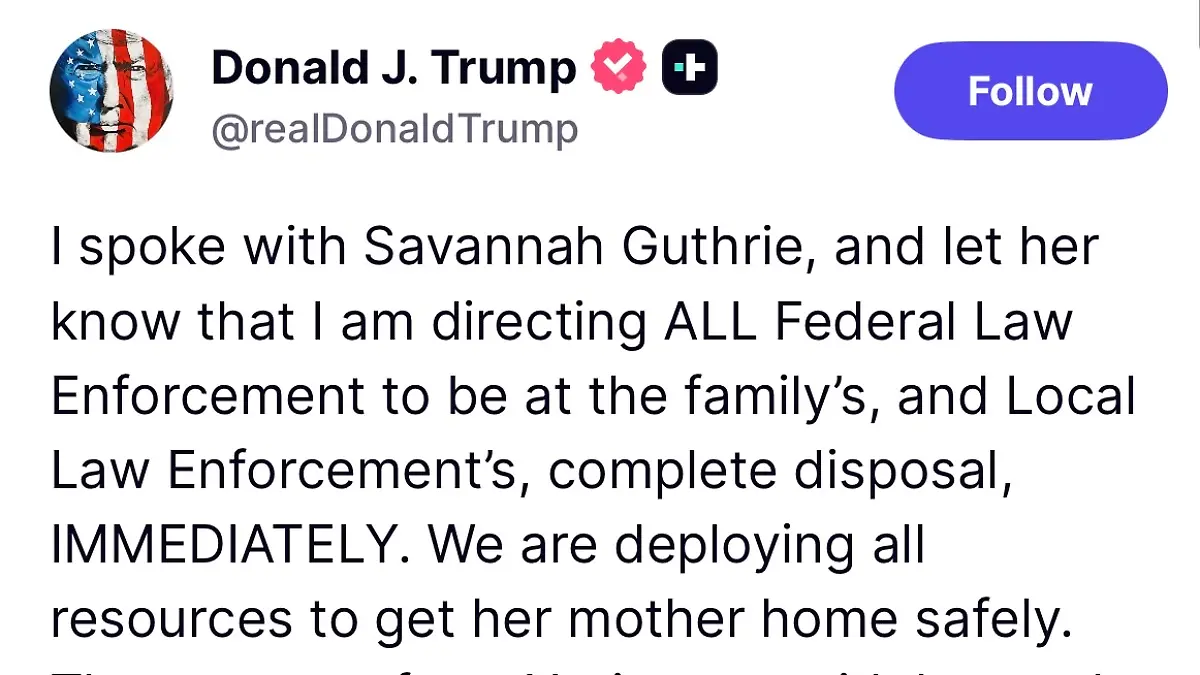Click the word "Enforcement" starting the third line
Screen dimensions: 1200x675
click(207, 397)
